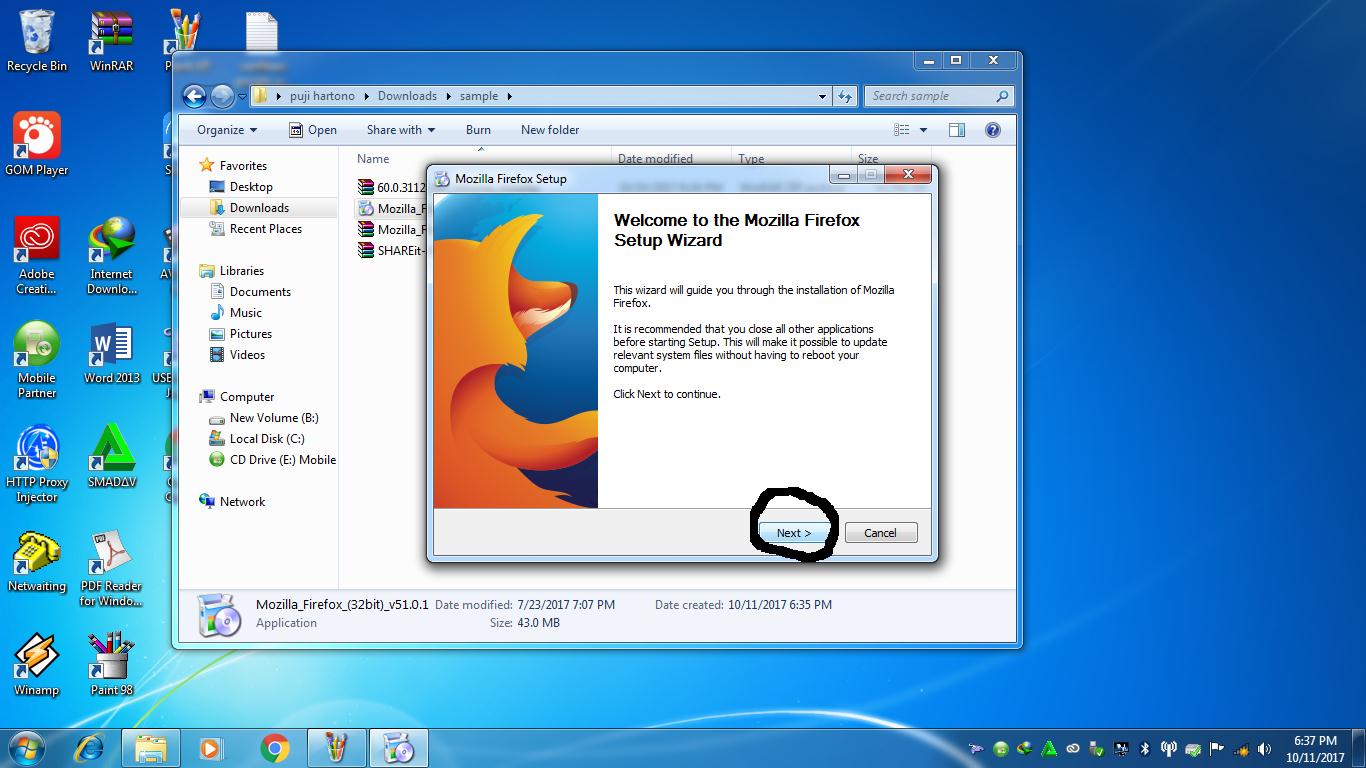
Task: Open Internet Explorer from the taskbar
Action: [x=90, y=747]
